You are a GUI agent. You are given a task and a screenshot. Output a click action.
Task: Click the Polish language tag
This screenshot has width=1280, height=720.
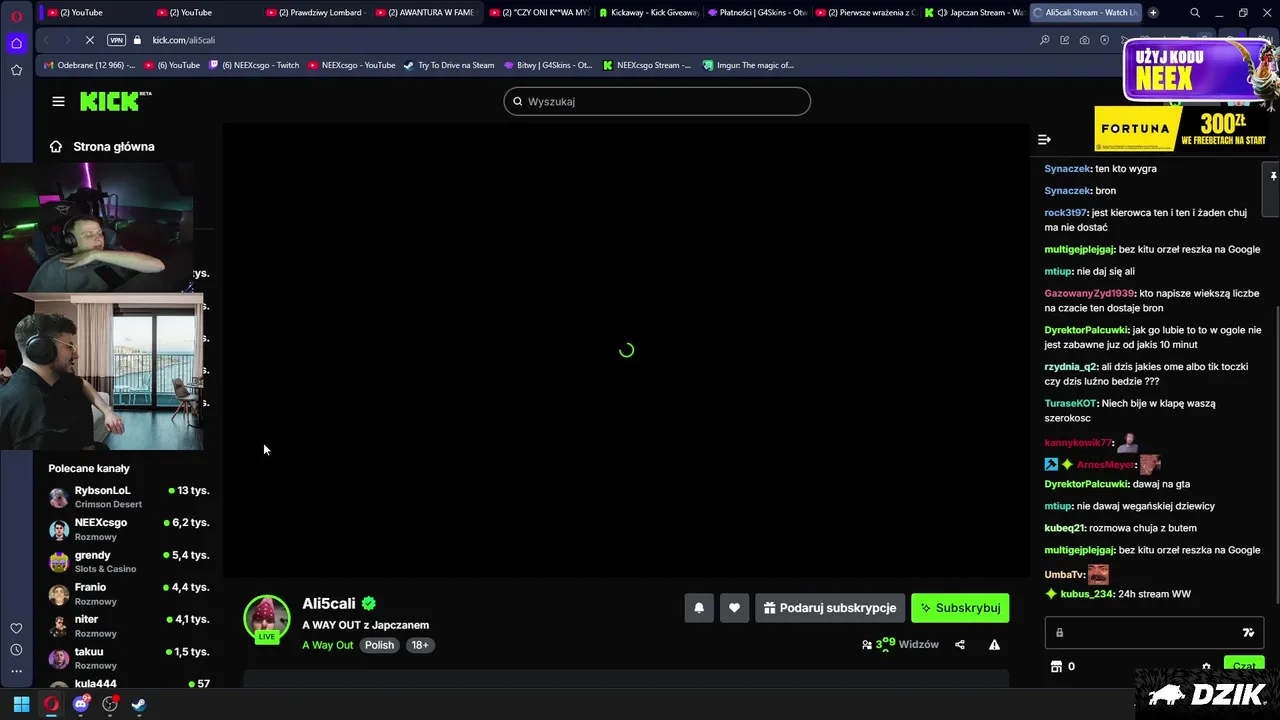[x=379, y=645]
